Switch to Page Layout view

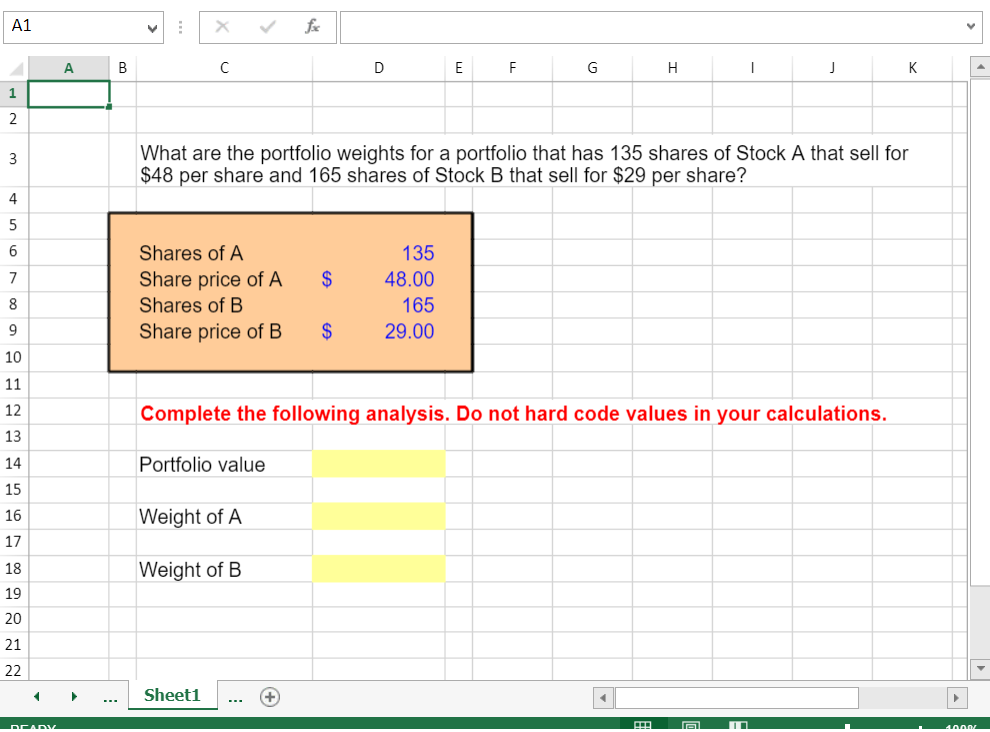click(x=690, y=724)
